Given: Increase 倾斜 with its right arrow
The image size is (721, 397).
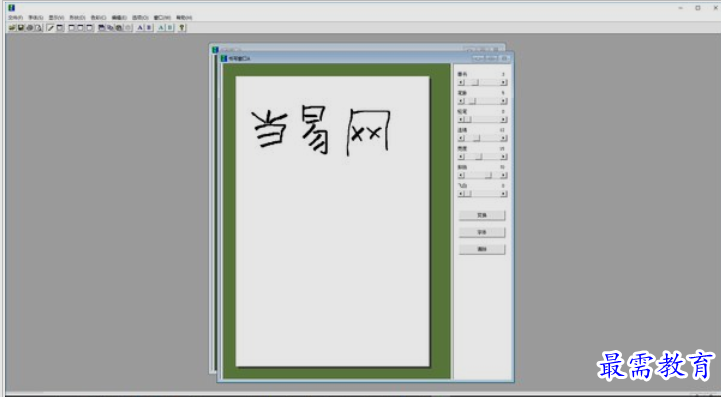Looking at the screenshot, I should click(504, 175).
